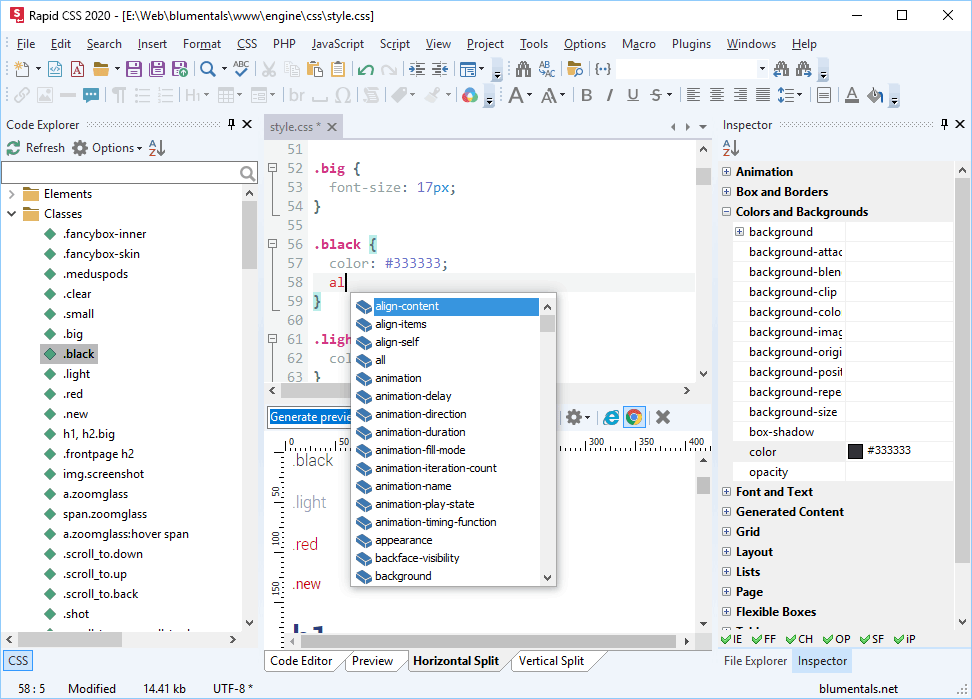Click the Find binoculars icon
Image resolution: width=972 pixels, height=699 pixels.
coord(523,69)
